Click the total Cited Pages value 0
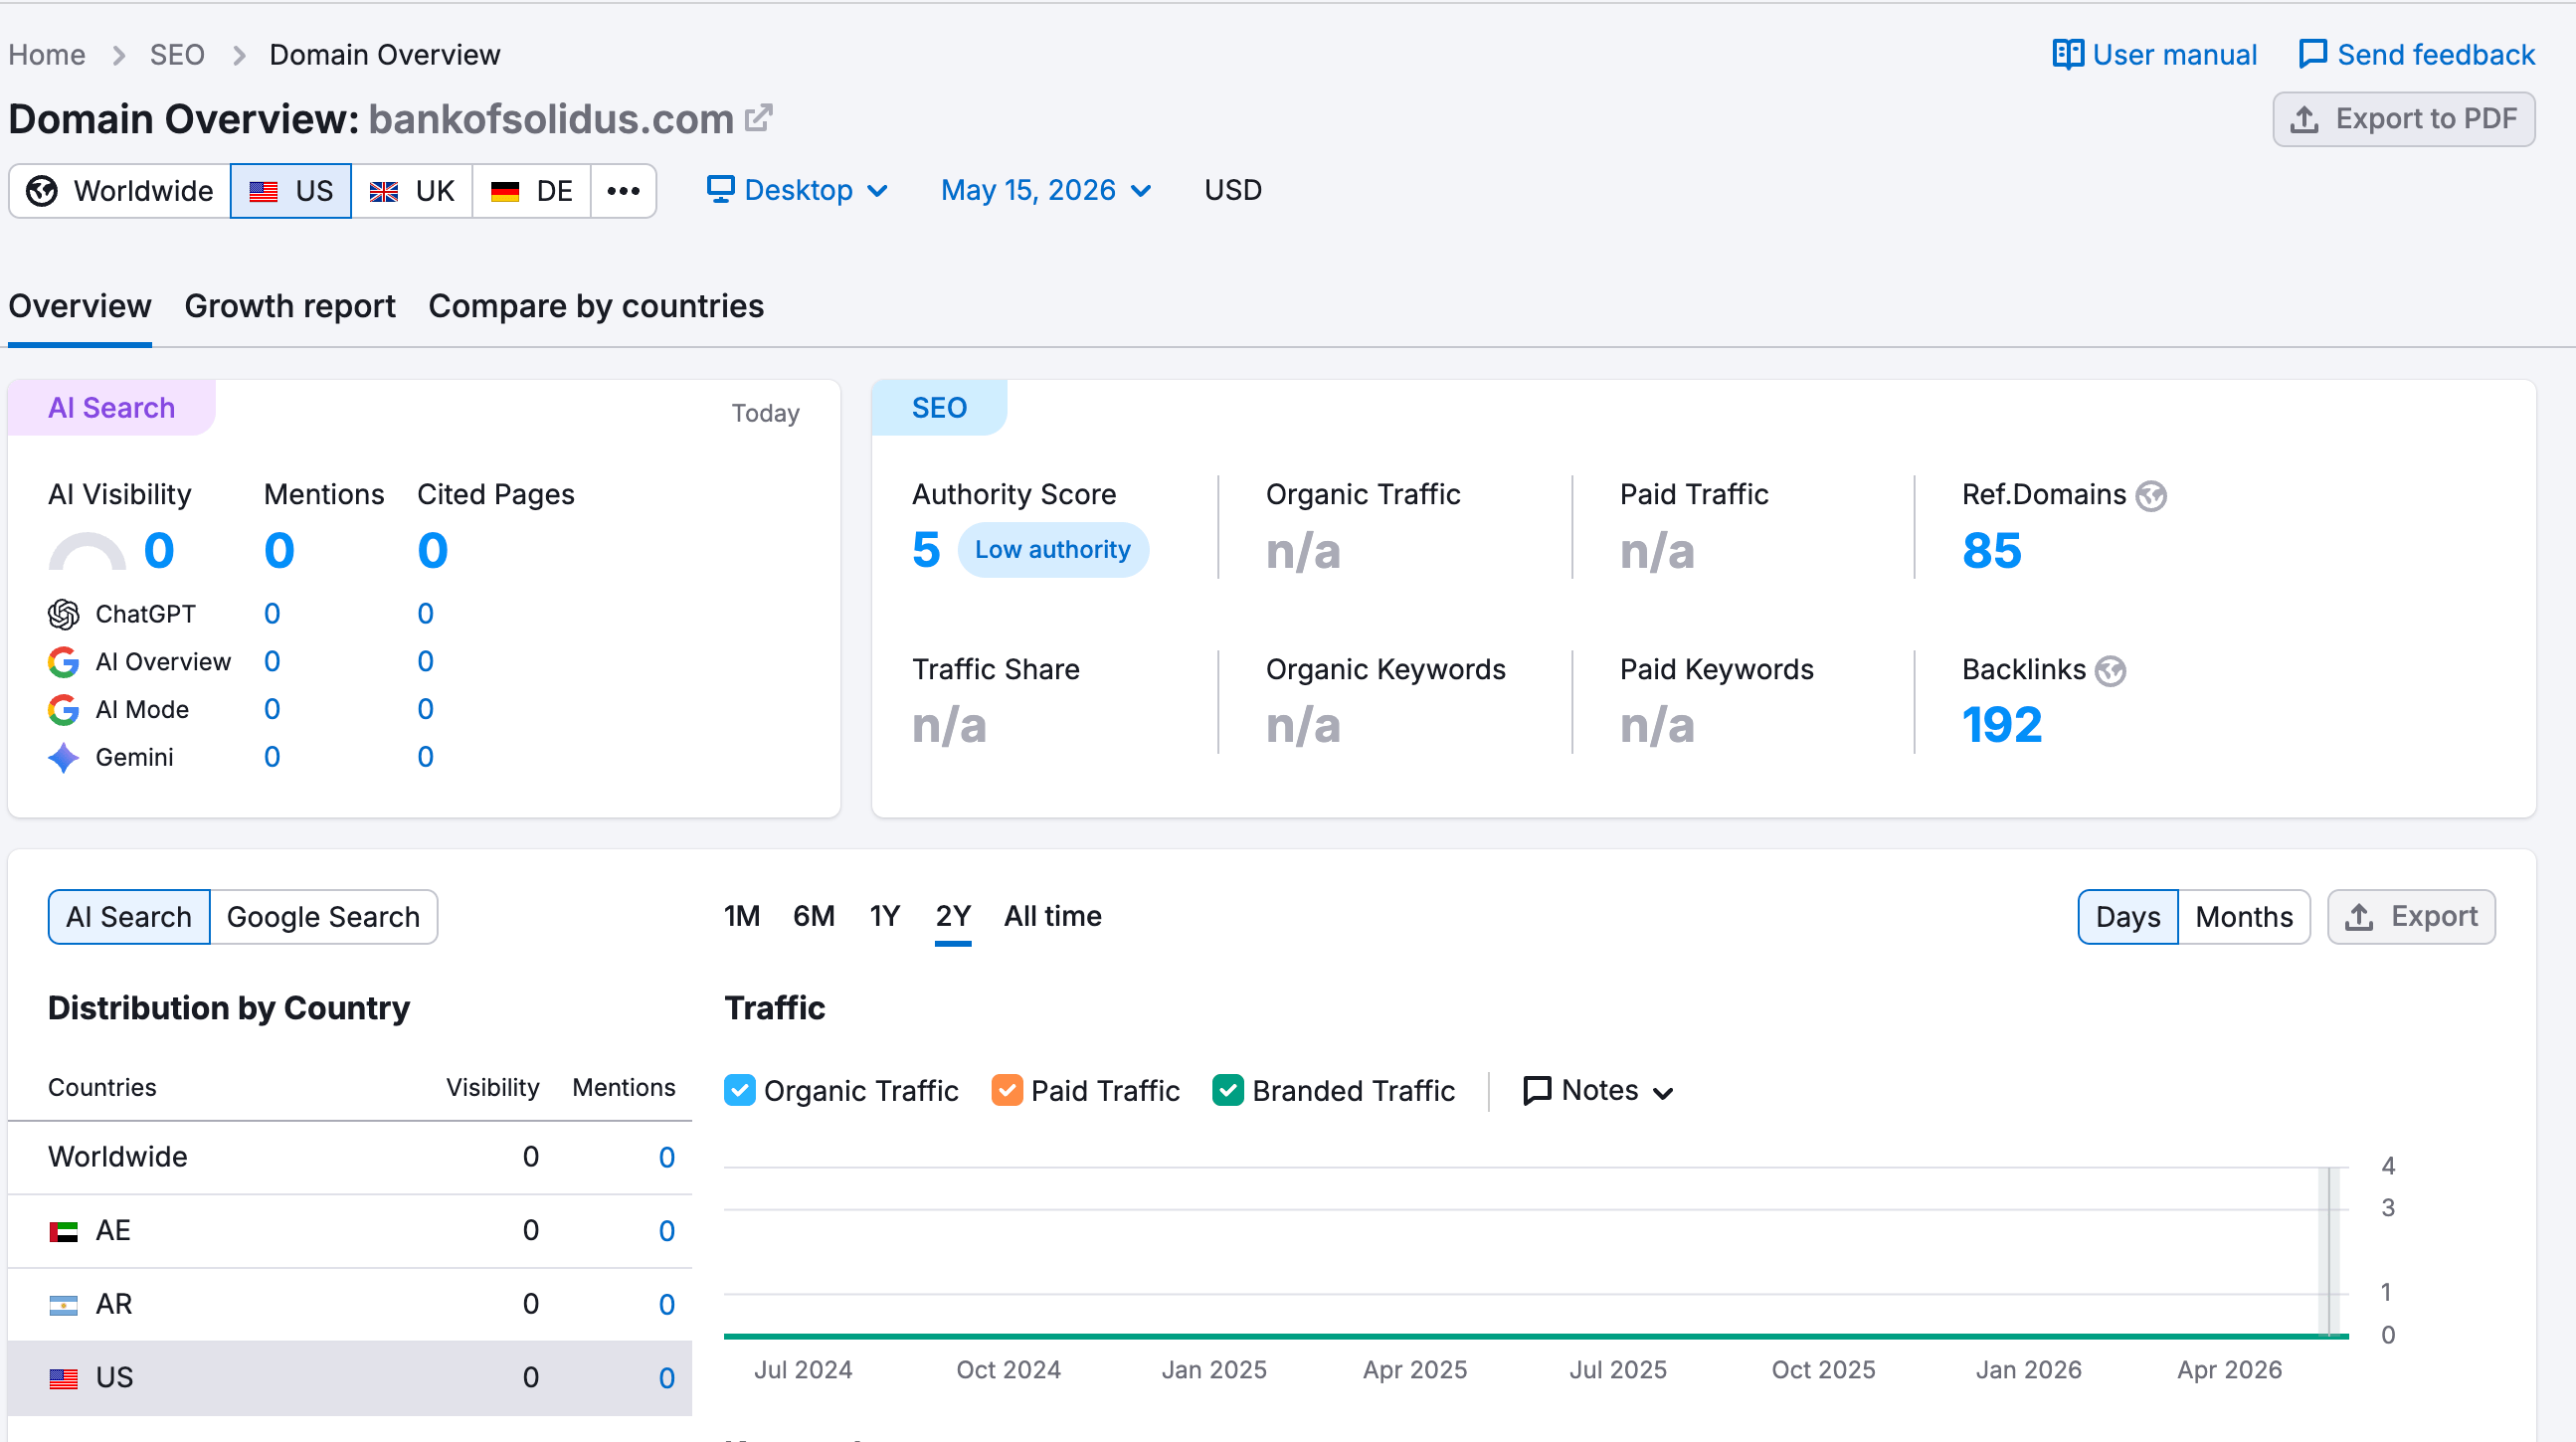Screen dimensions: 2576x1442 point(433,551)
